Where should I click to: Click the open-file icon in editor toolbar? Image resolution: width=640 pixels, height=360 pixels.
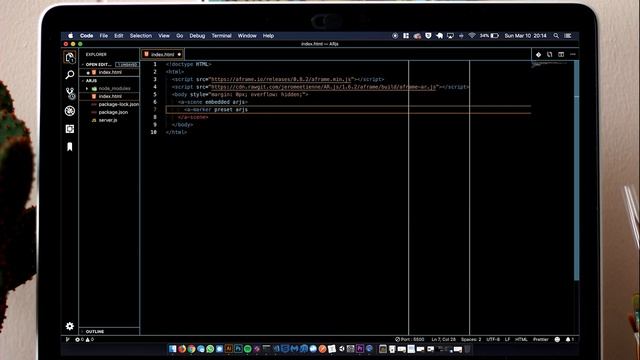coord(550,54)
